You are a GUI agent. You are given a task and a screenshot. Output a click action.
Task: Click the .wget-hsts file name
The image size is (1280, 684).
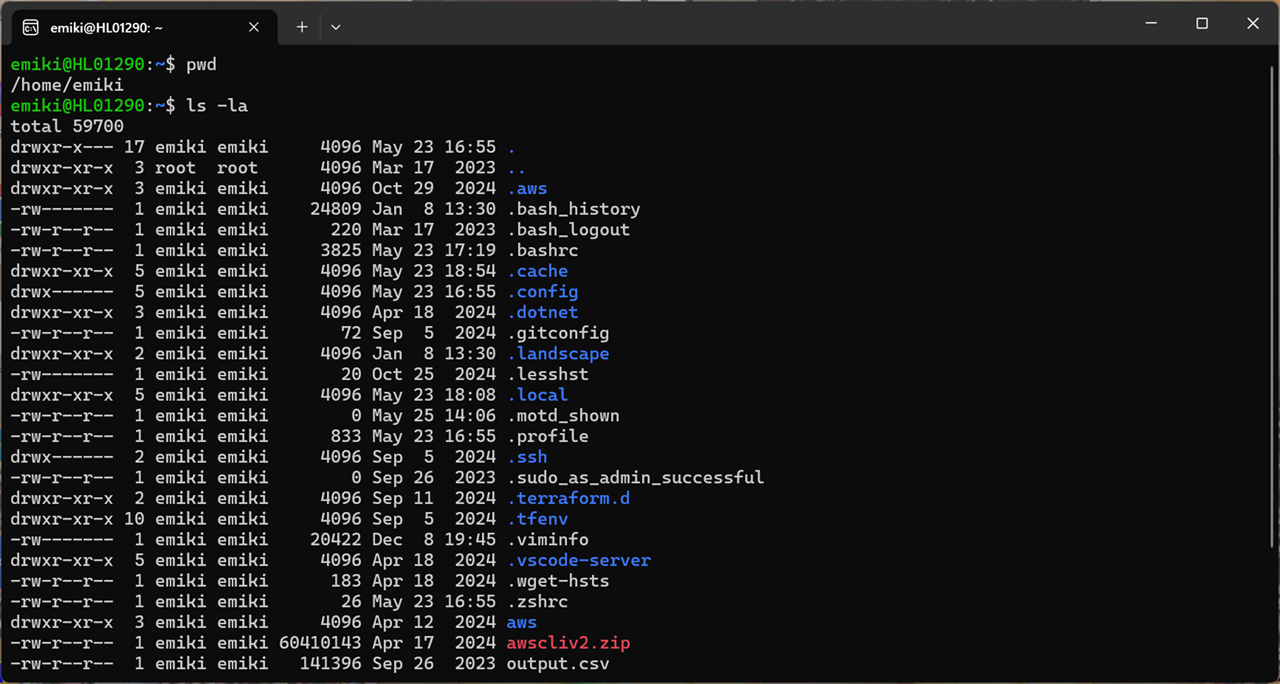[x=558, y=581]
